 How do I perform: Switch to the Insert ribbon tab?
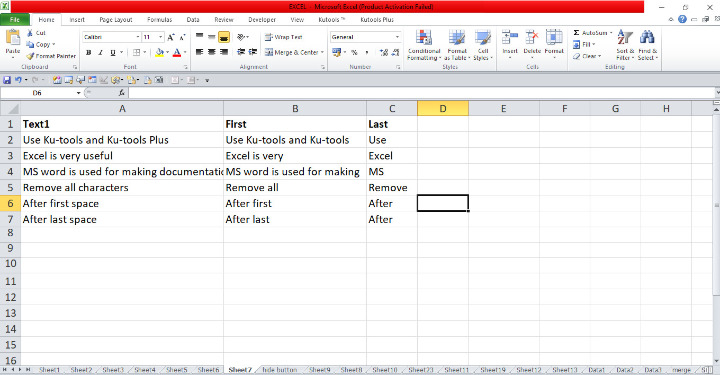[x=77, y=20]
